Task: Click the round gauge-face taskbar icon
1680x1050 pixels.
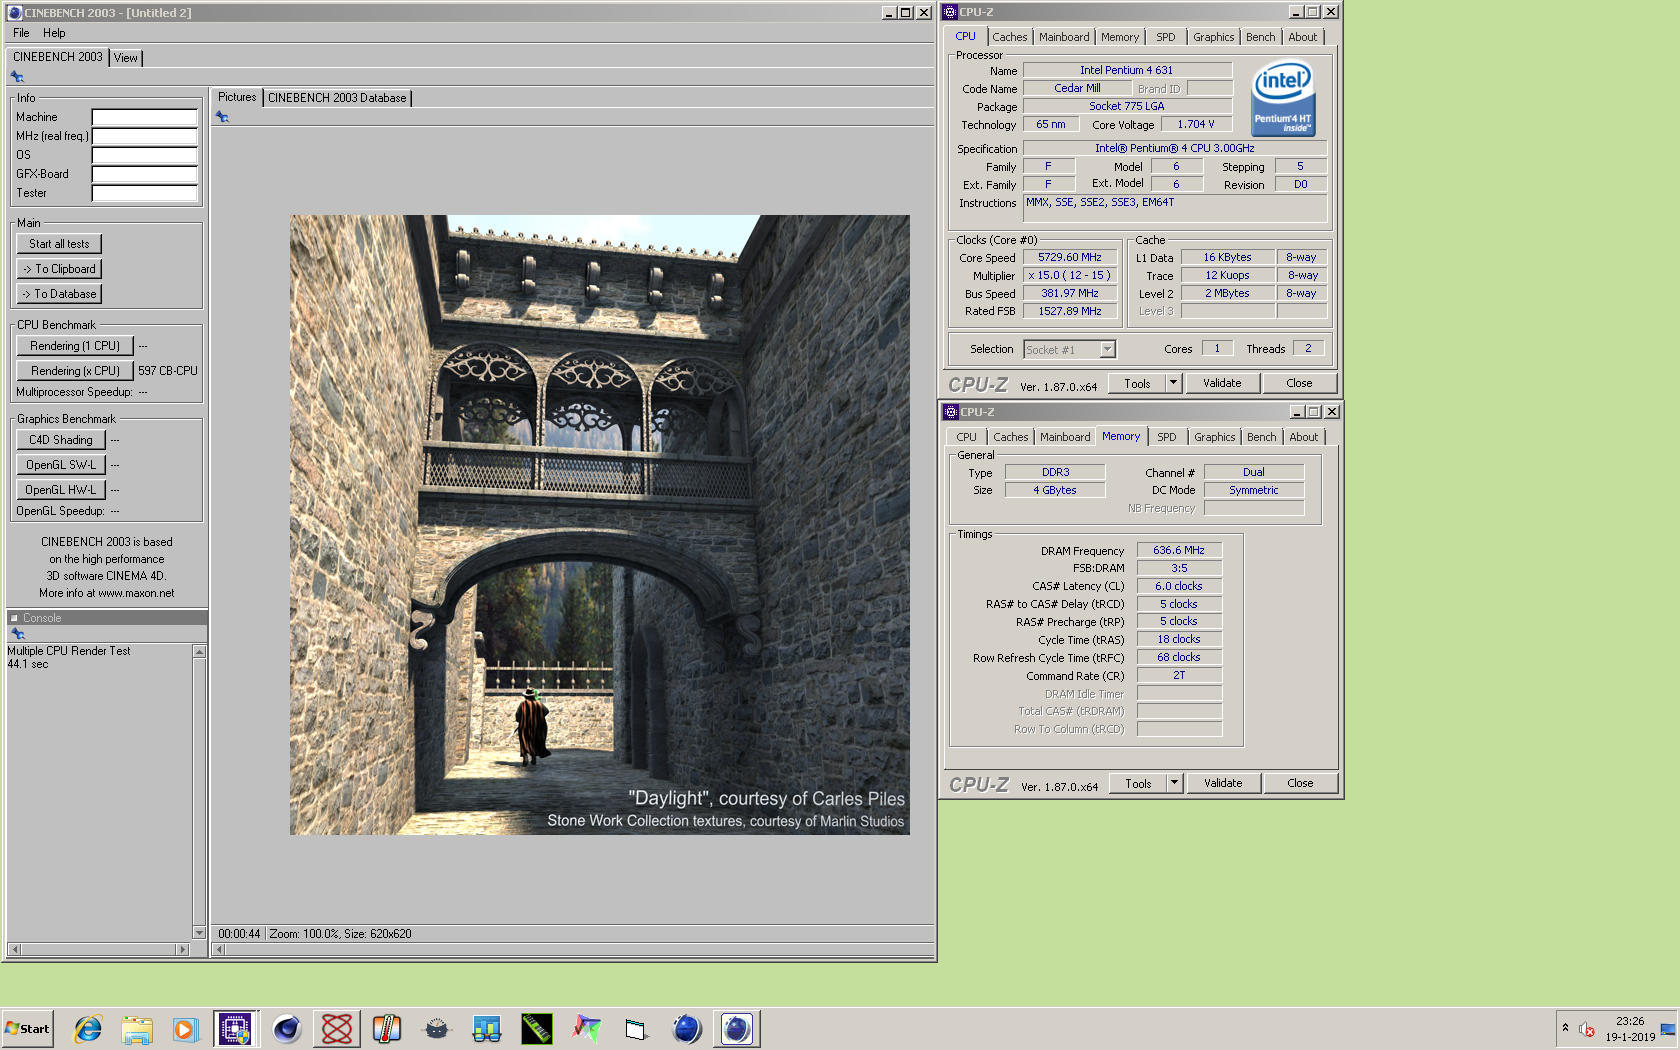Action: 437,1028
